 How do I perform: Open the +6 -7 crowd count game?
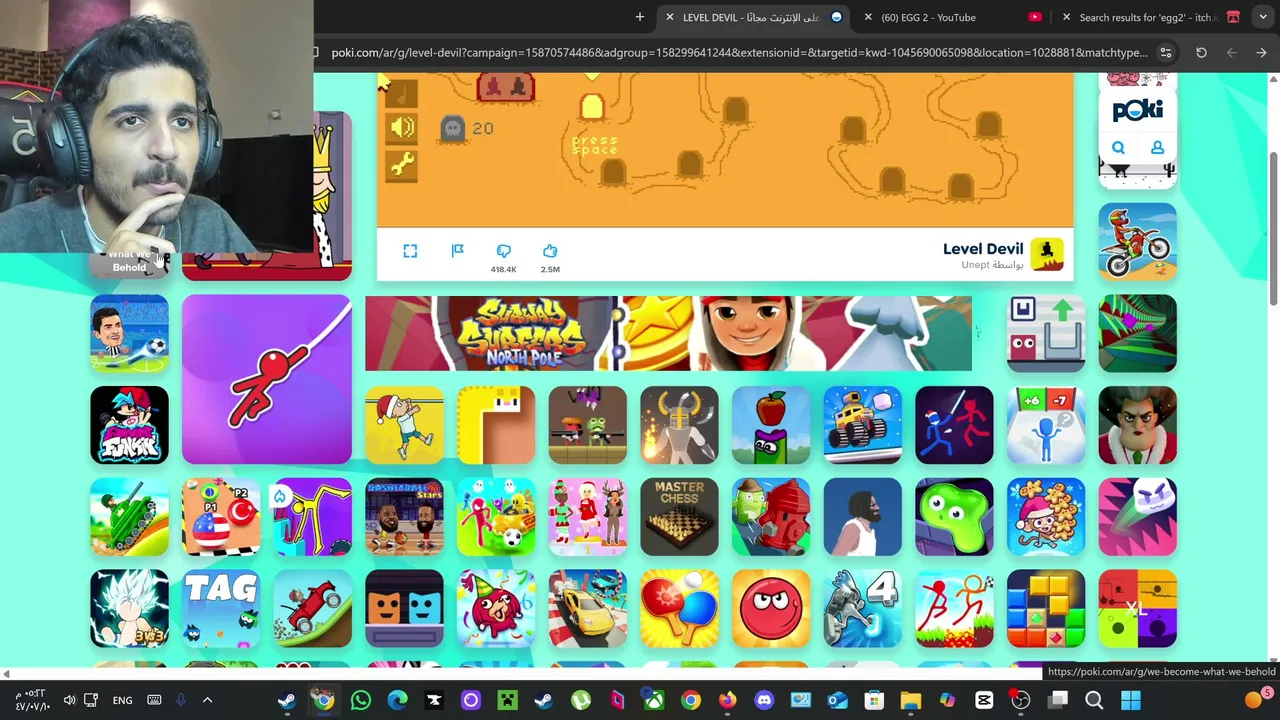click(1046, 425)
